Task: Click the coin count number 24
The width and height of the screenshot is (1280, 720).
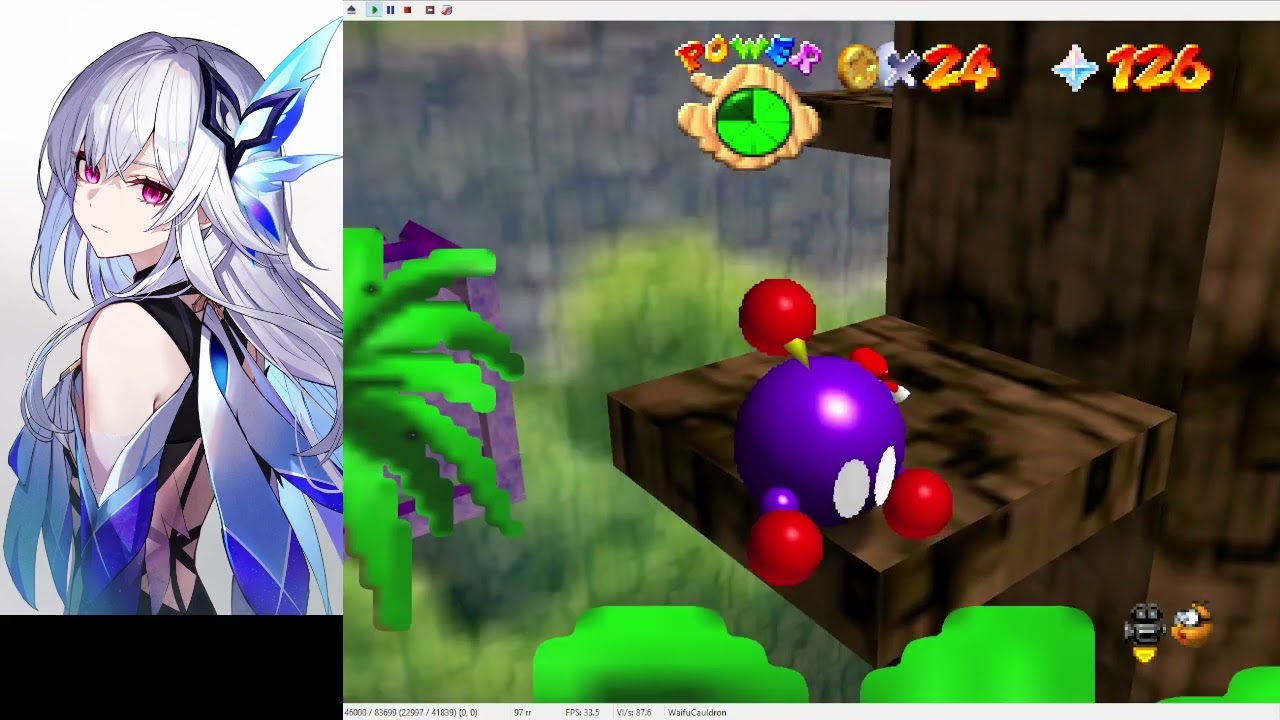Action: click(x=959, y=68)
